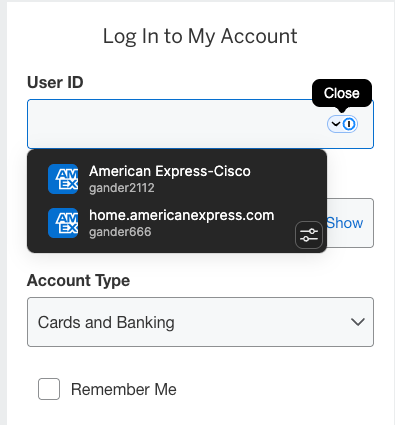Click the 1Password circular logo icon
Viewport: 395px width, 425px height.
click(x=349, y=124)
